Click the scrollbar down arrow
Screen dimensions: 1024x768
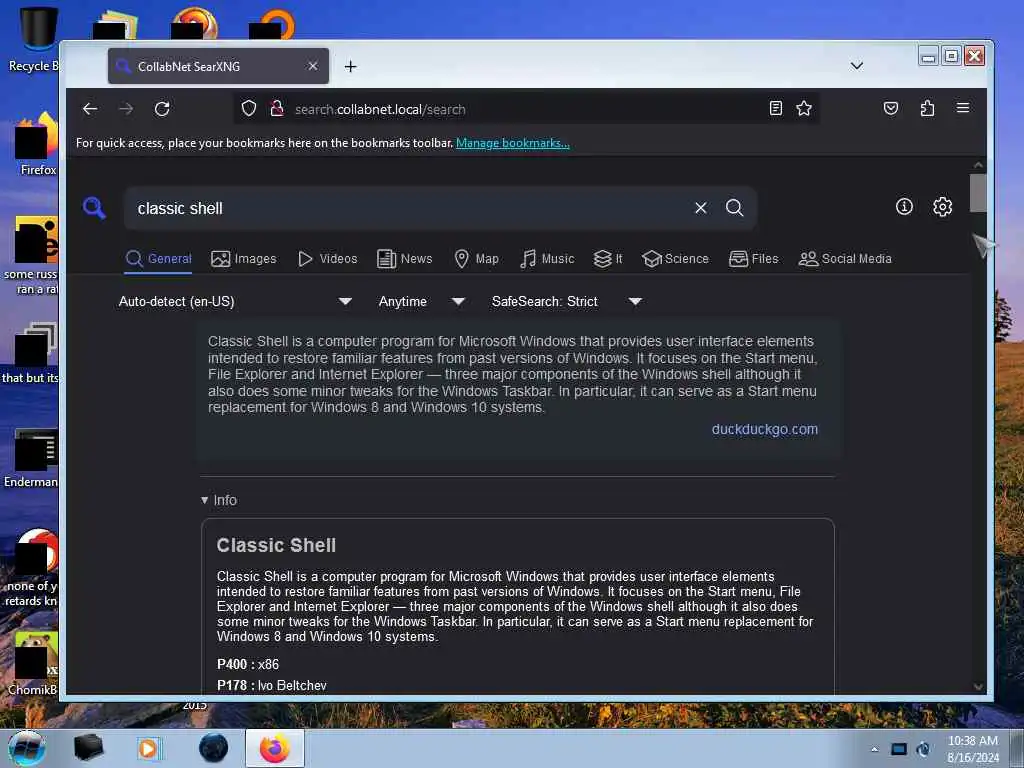[x=978, y=686]
